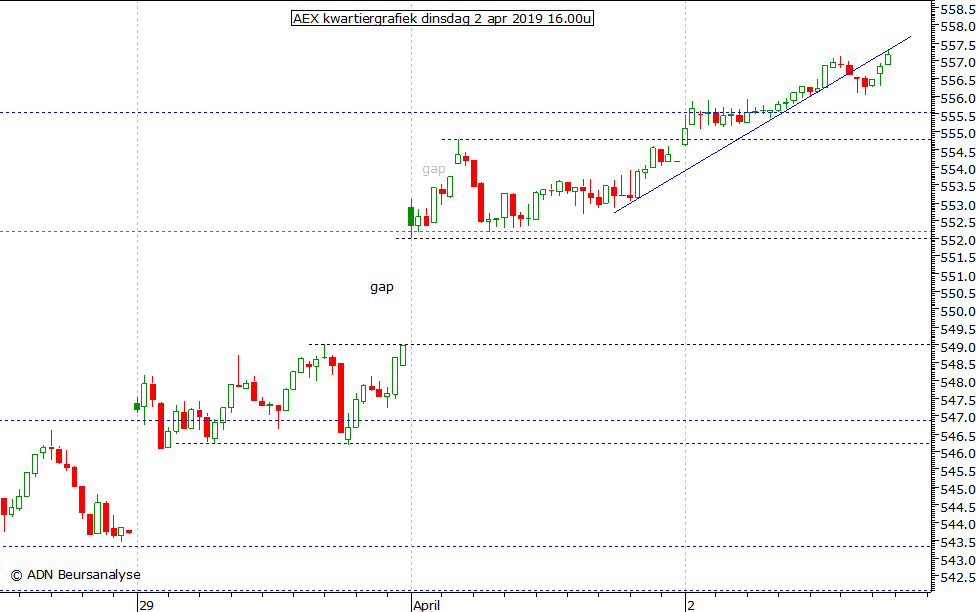Click the '29' date label on time axis
Image resolution: width=979 pixels, height=612 pixels.
147,605
